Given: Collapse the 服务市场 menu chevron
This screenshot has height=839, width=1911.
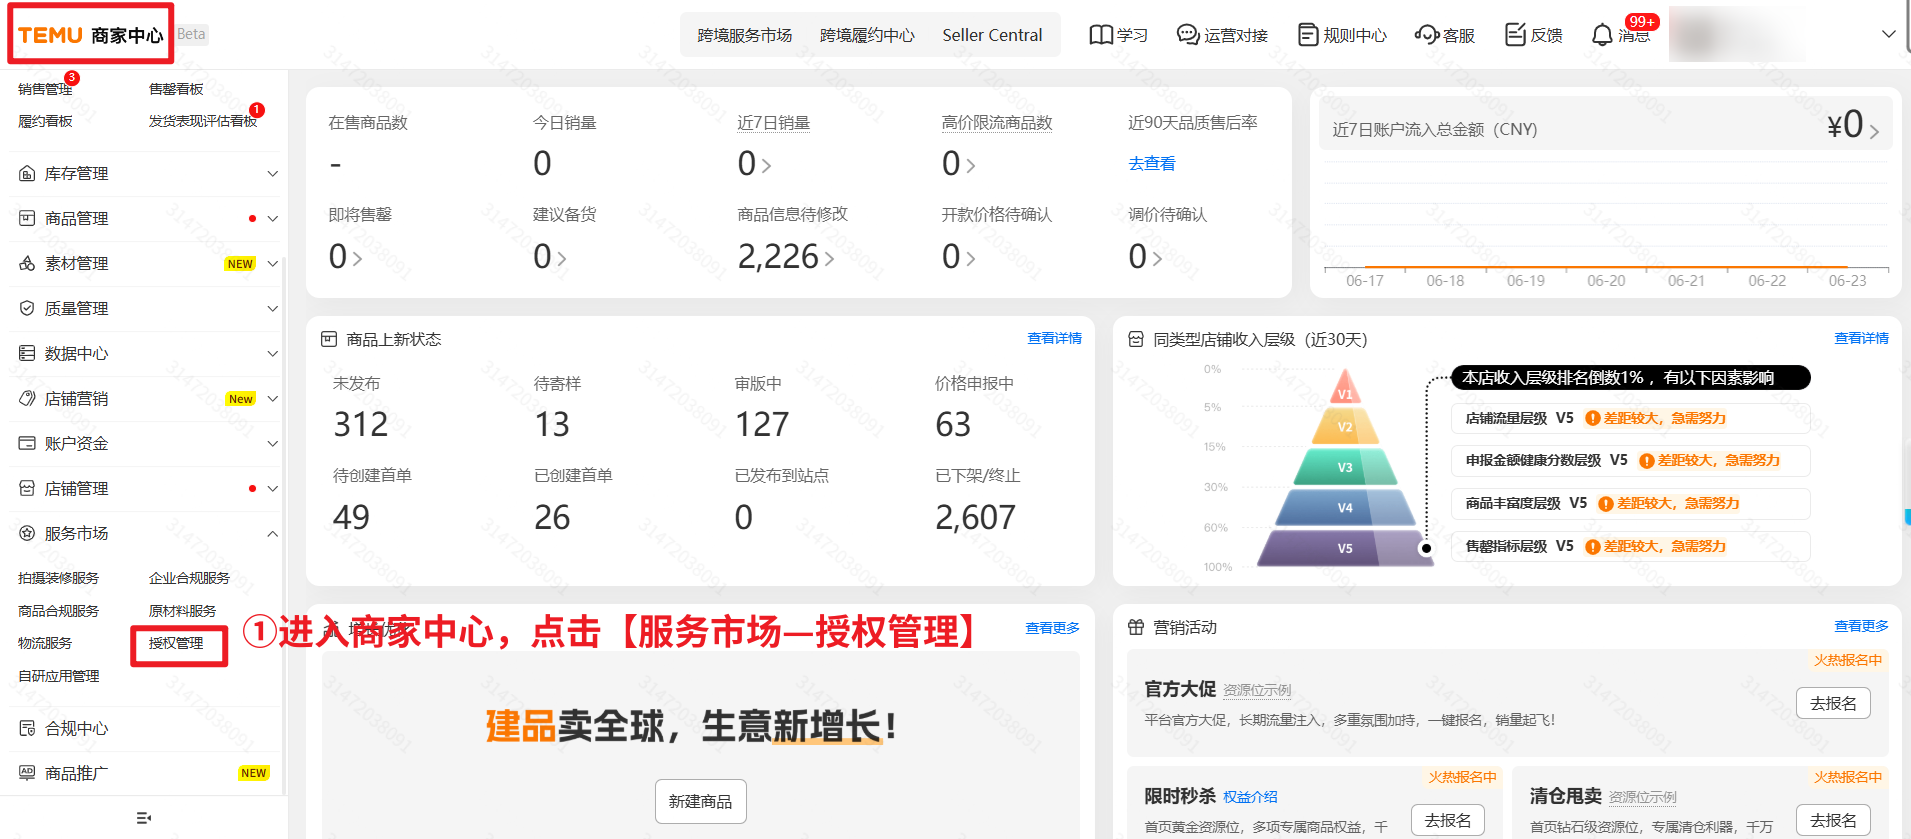Looking at the screenshot, I should [272, 533].
